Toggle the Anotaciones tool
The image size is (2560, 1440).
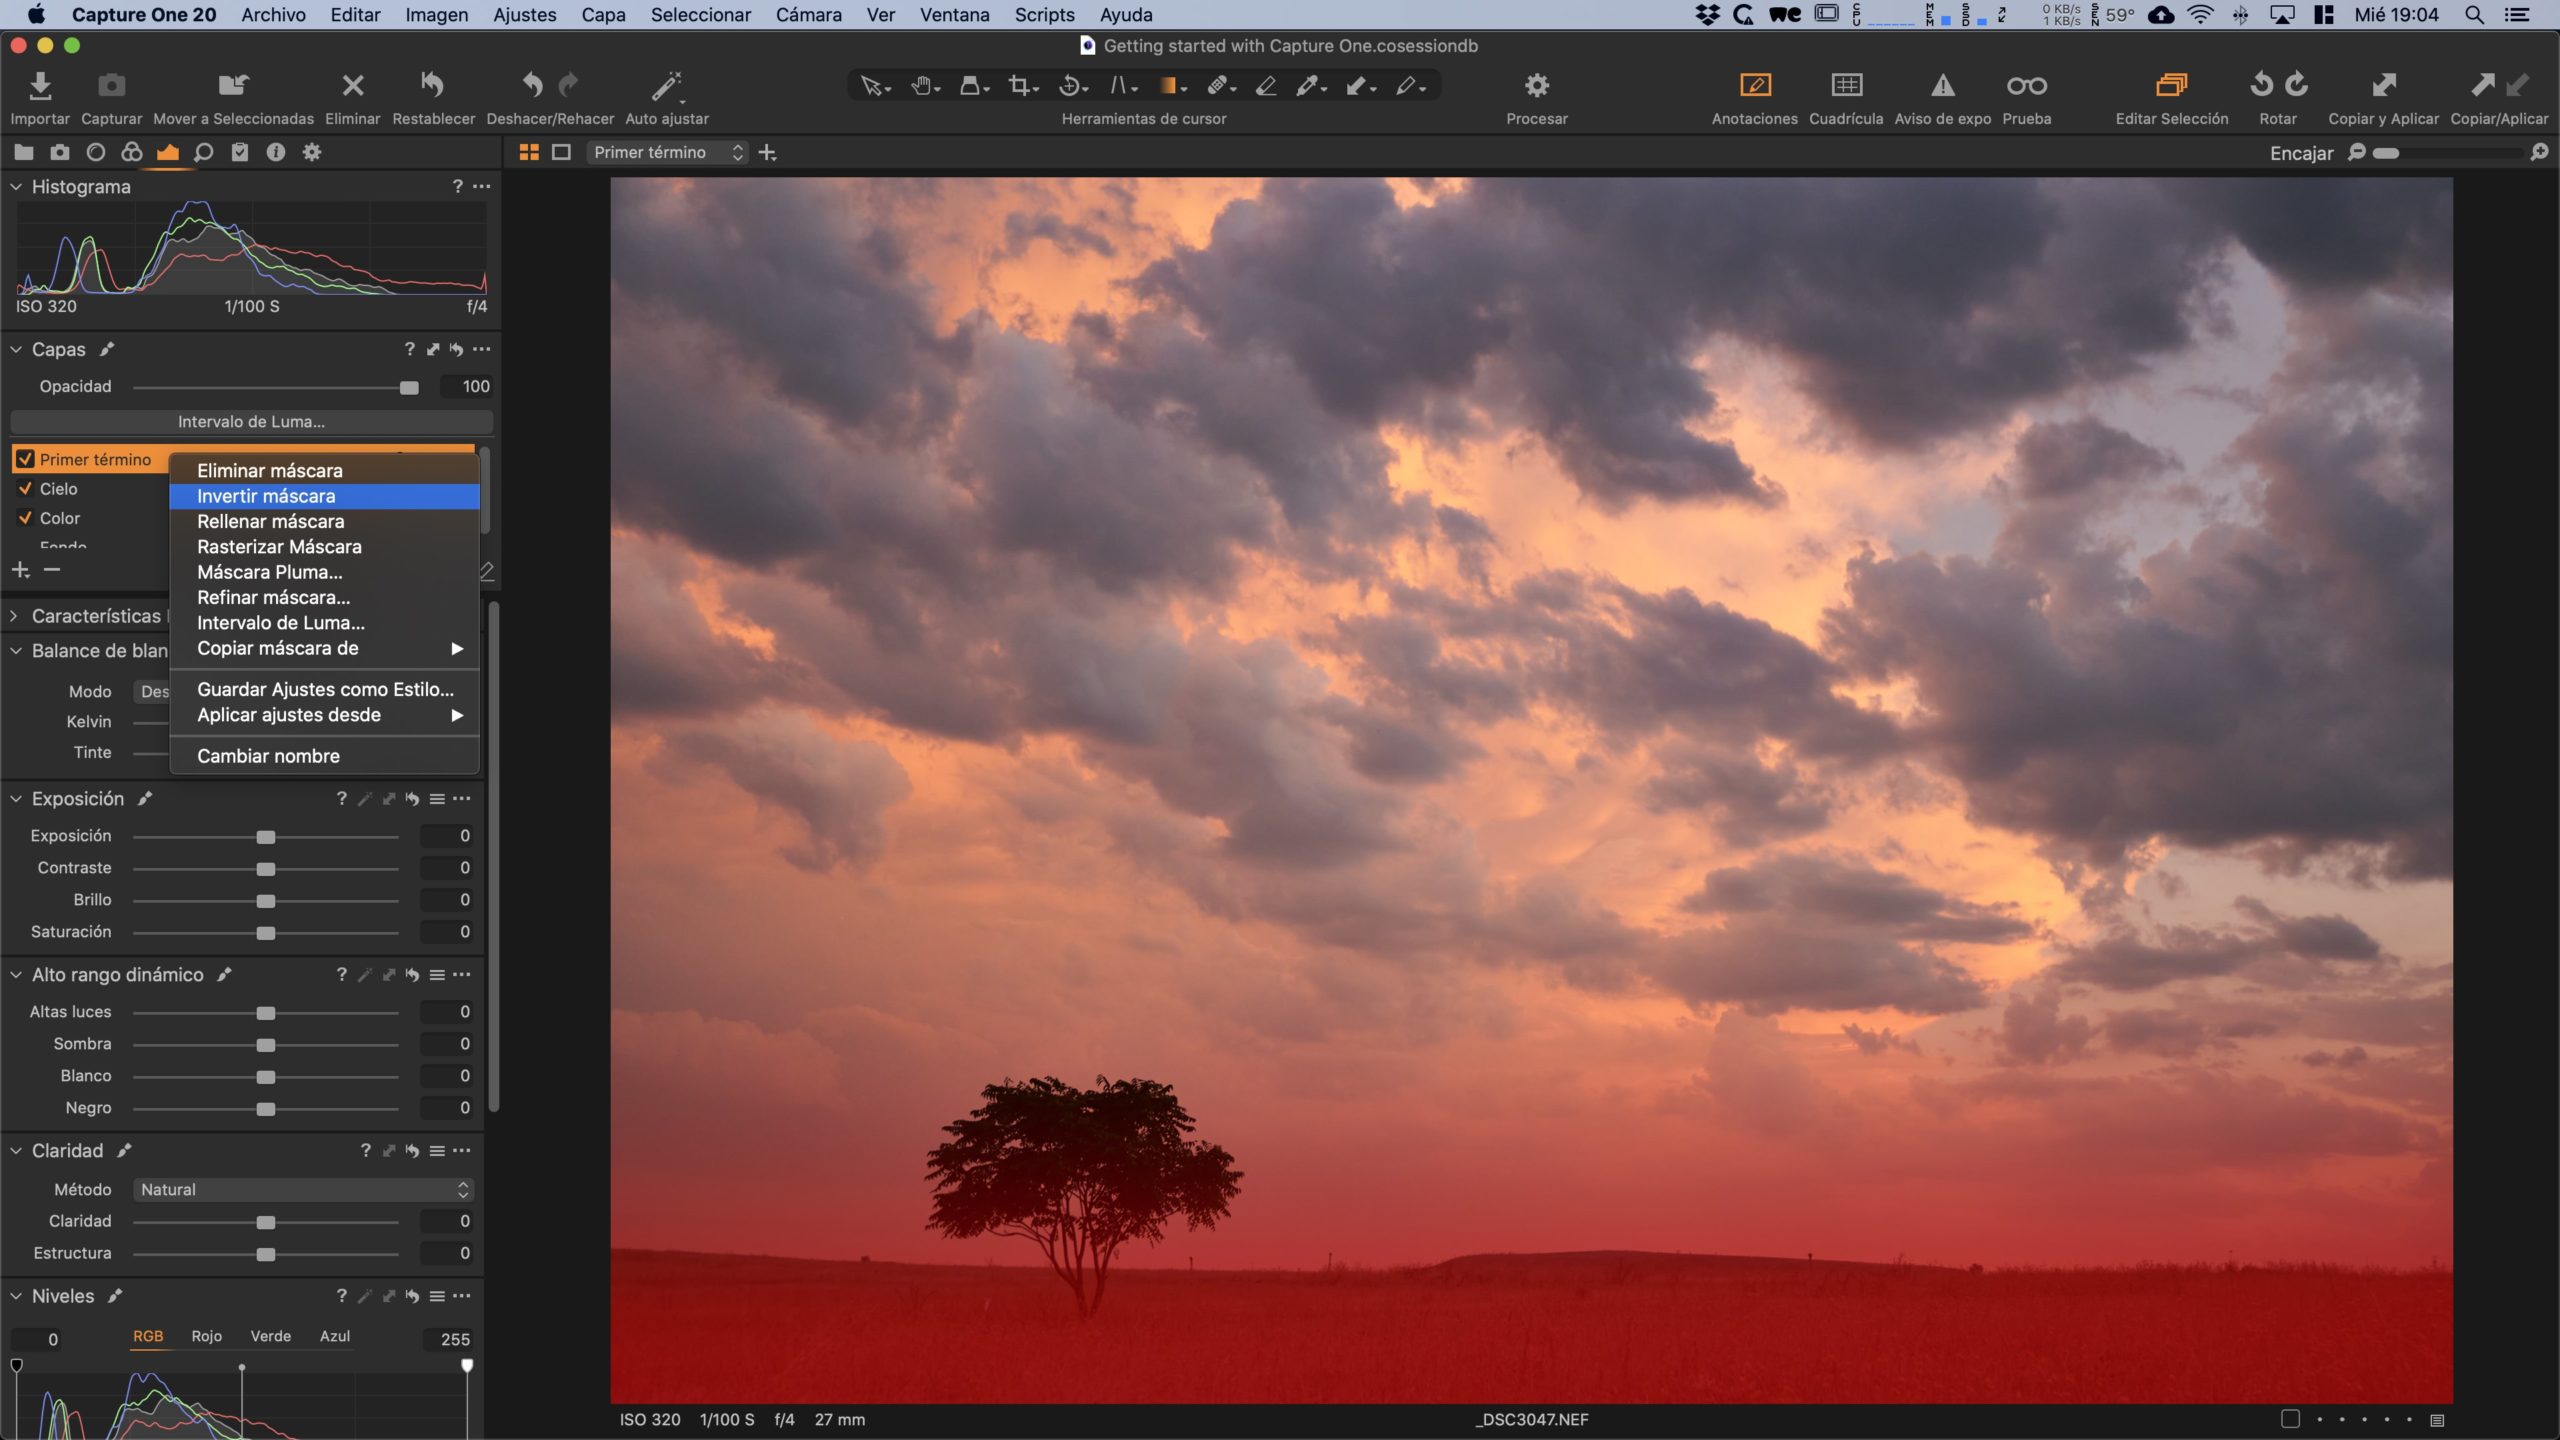1755,86
